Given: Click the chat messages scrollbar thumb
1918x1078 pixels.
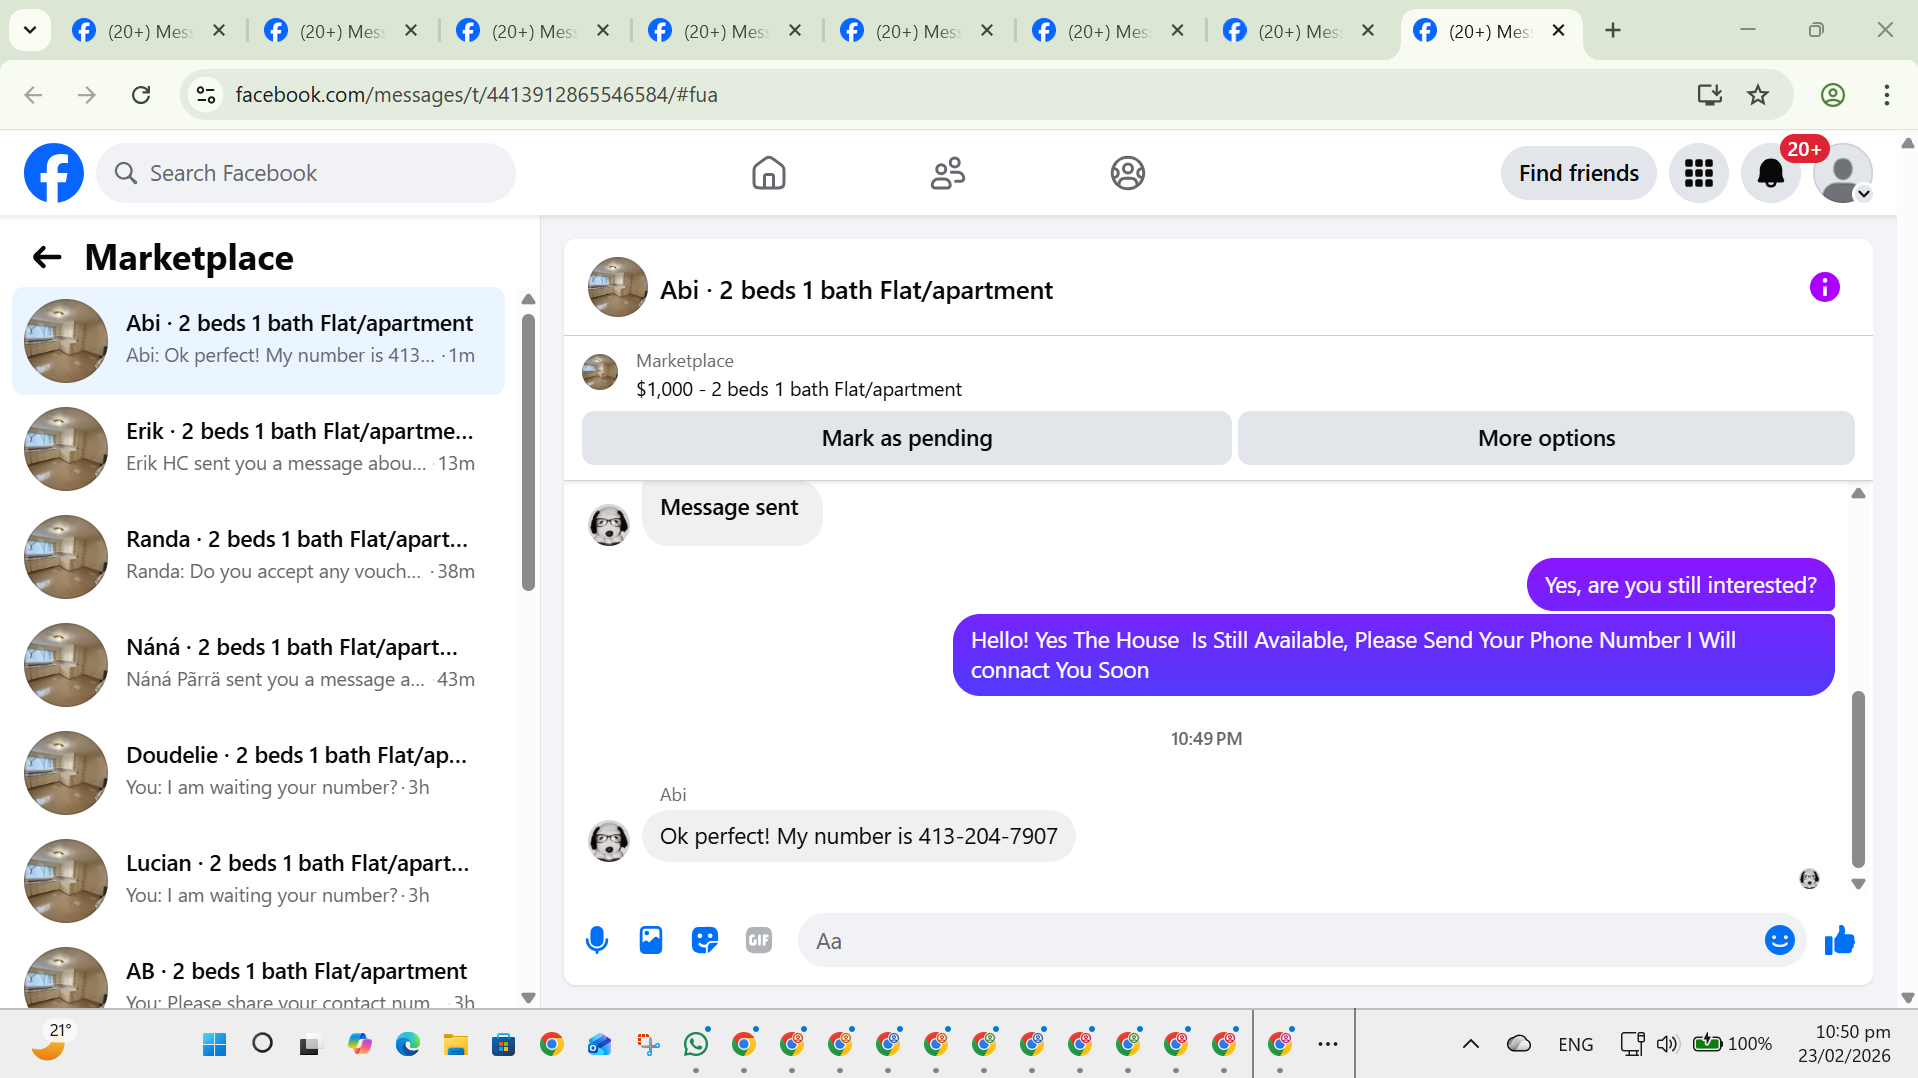Looking at the screenshot, I should coord(1858,779).
